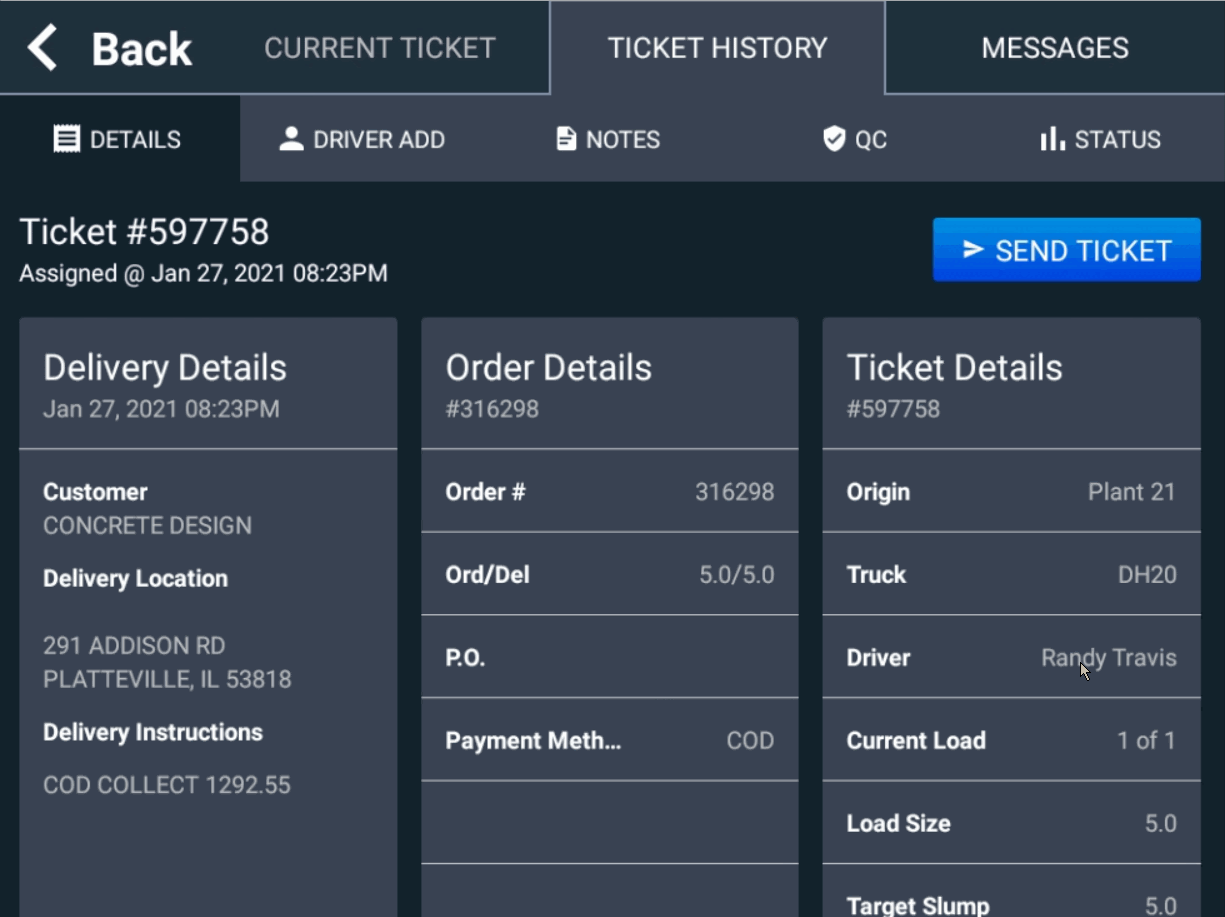Select the Origin Plant 21 row
This screenshot has height=917, width=1225.
click(1011, 491)
